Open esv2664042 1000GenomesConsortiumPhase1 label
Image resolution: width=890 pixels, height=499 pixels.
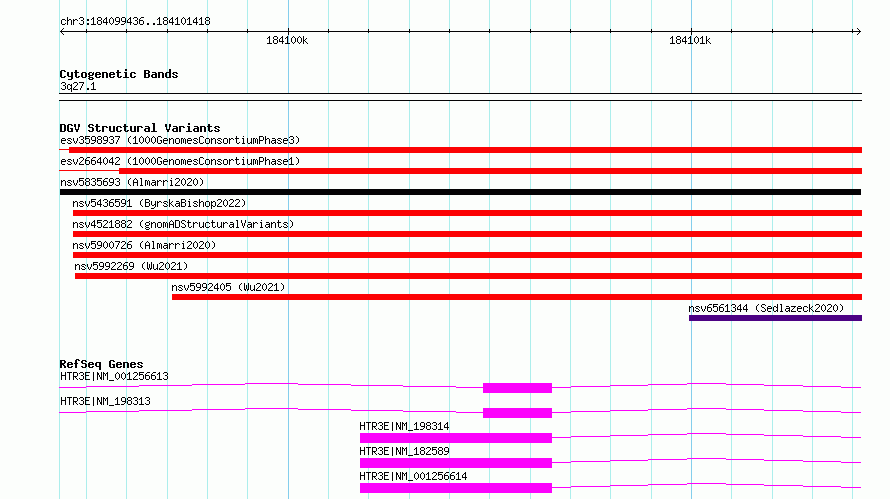coord(180,161)
